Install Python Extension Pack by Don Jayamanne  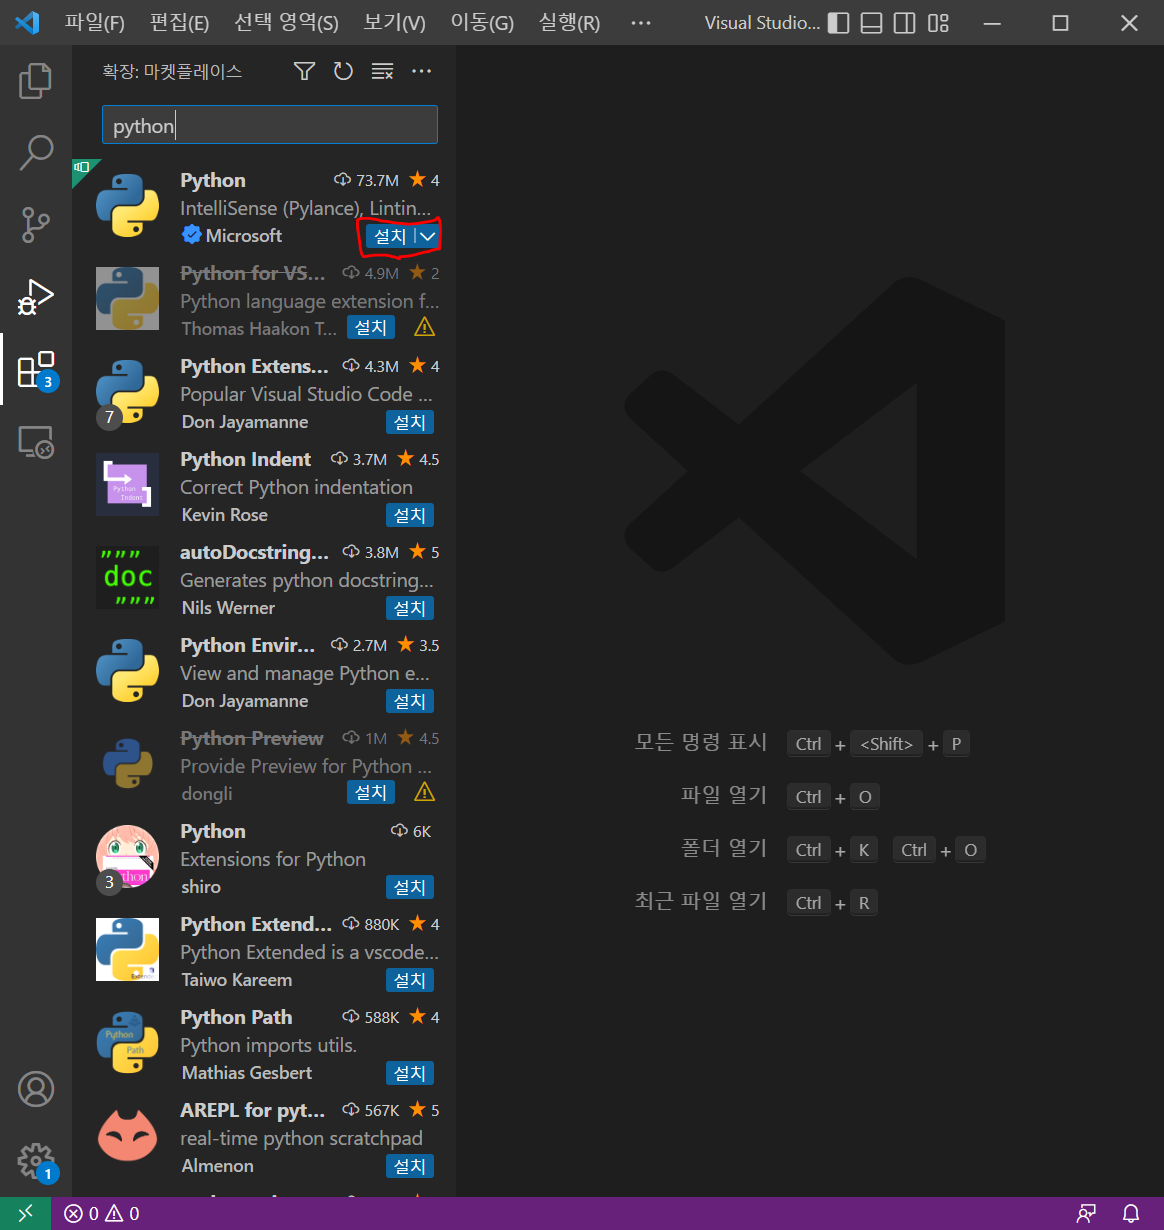pyautogui.click(x=410, y=422)
